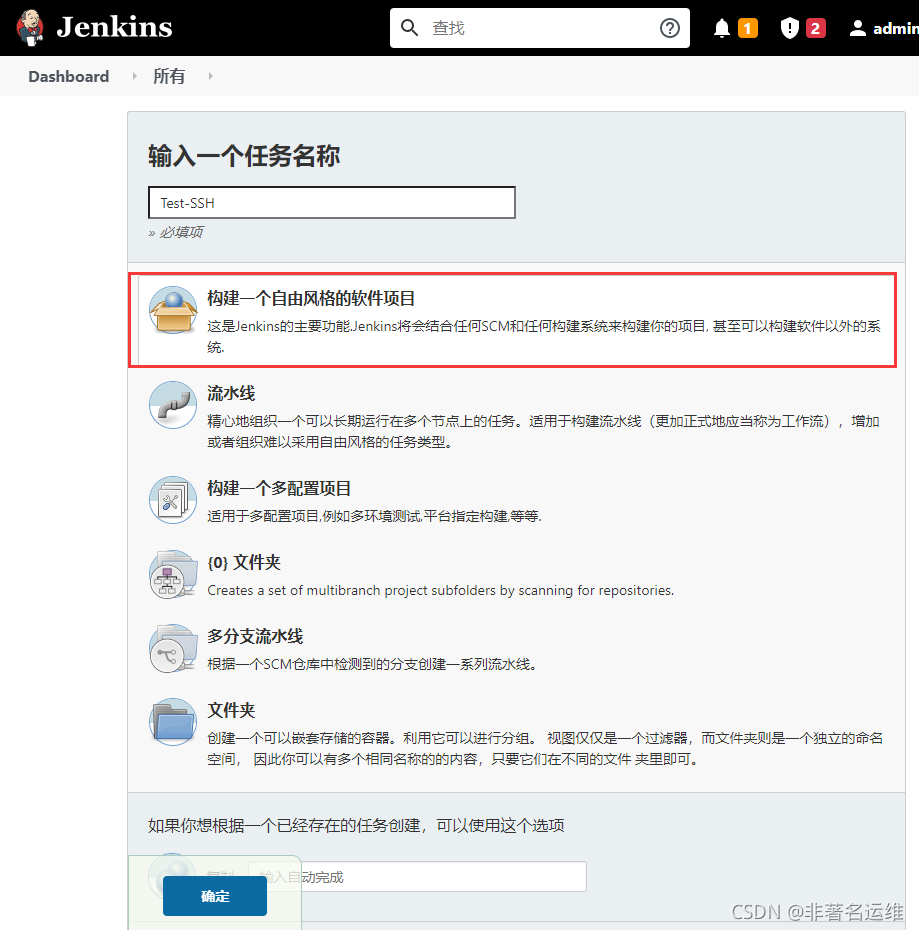Expand the 所有 breadcrumb arrow
The image size is (919, 930).
point(211,76)
